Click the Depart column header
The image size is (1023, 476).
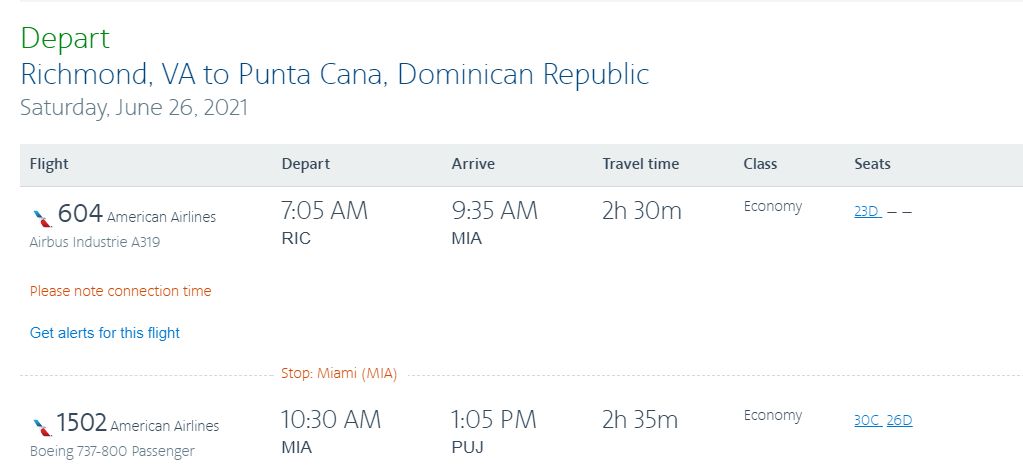coord(305,164)
